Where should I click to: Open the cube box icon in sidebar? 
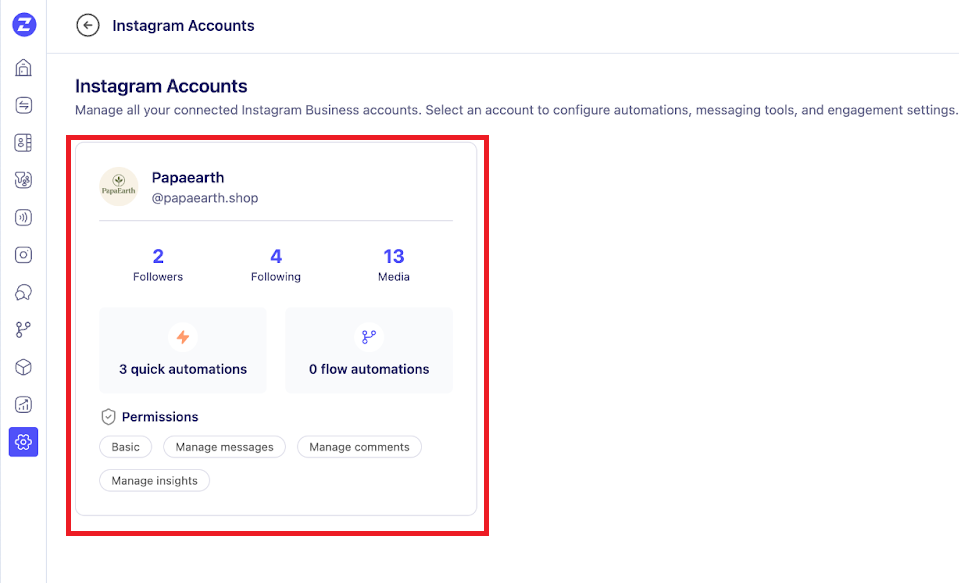[23, 367]
